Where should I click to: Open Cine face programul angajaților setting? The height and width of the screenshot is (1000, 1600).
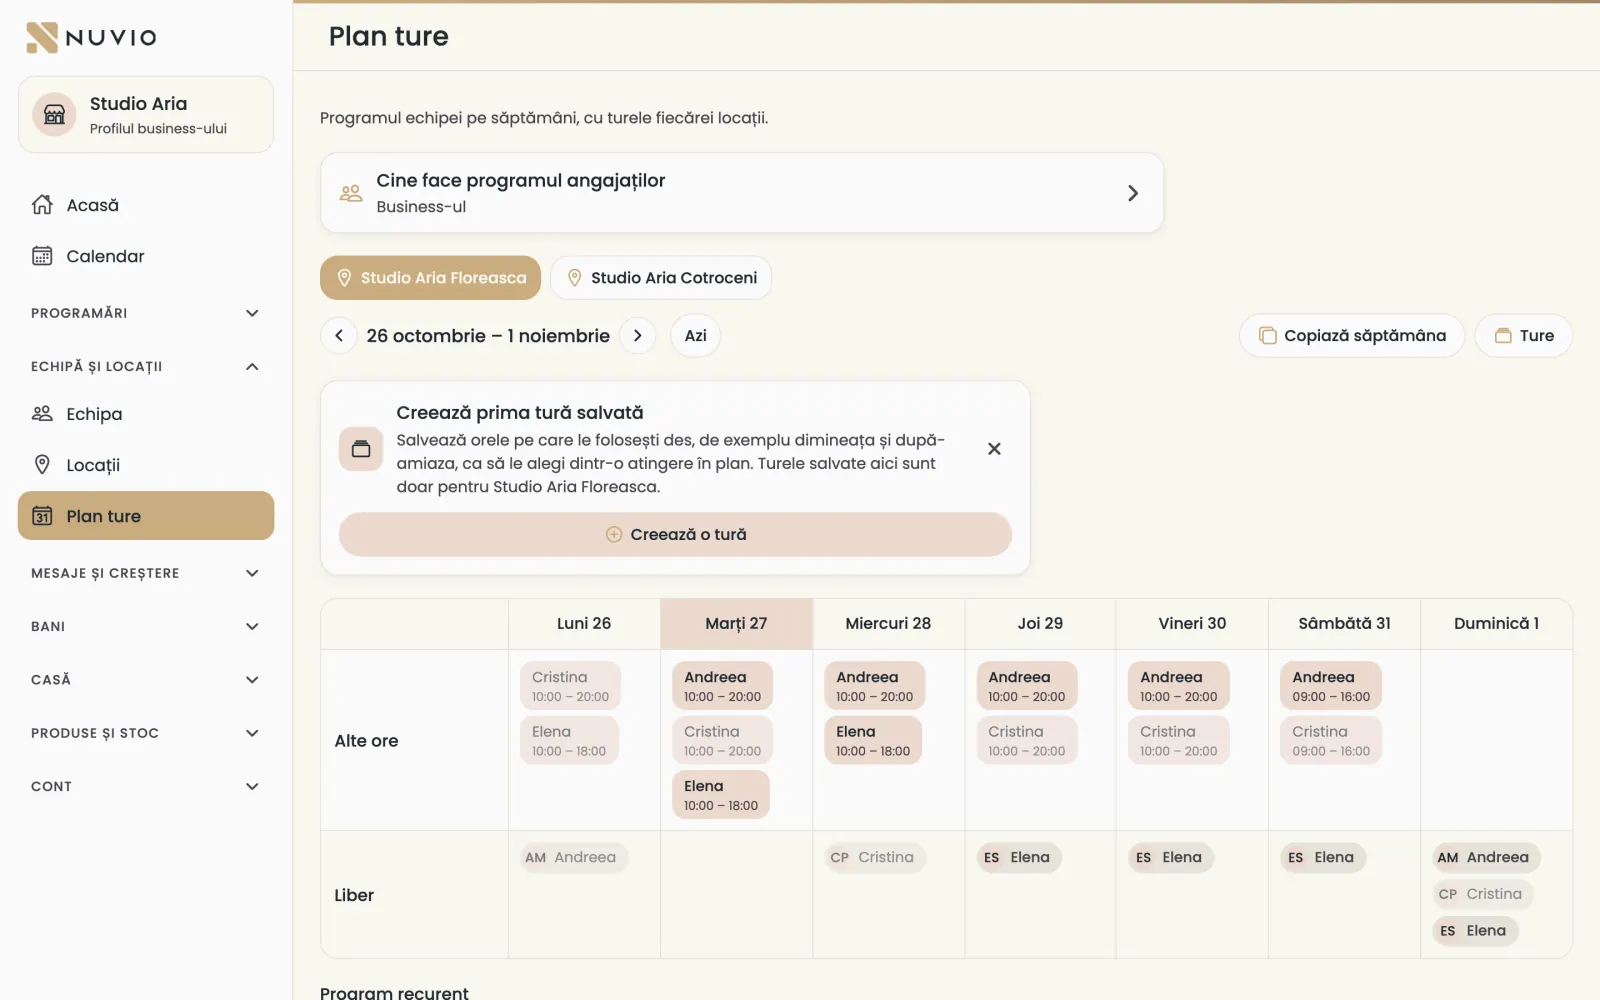point(742,193)
